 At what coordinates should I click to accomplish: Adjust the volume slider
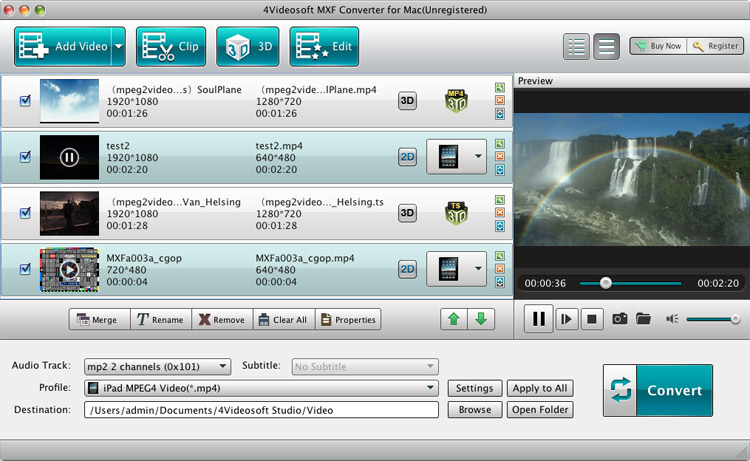[713, 319]
